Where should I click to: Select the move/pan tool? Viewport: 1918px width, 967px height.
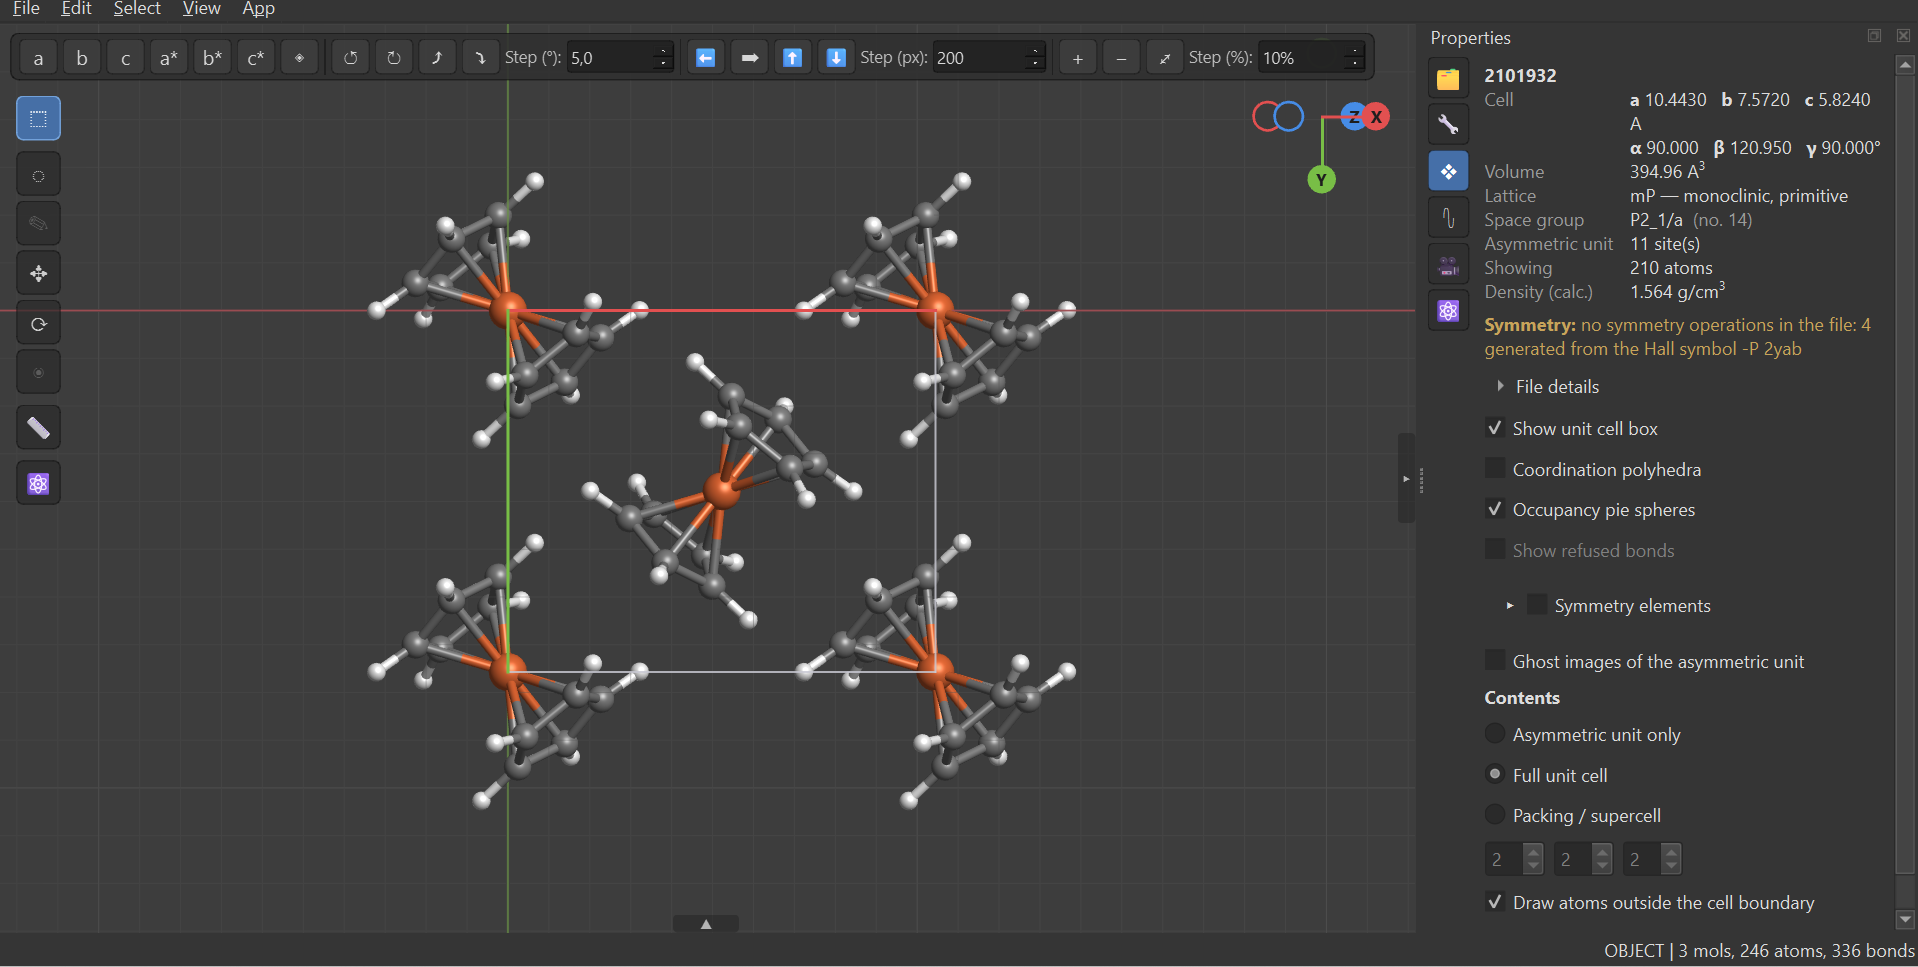(39, 274)
